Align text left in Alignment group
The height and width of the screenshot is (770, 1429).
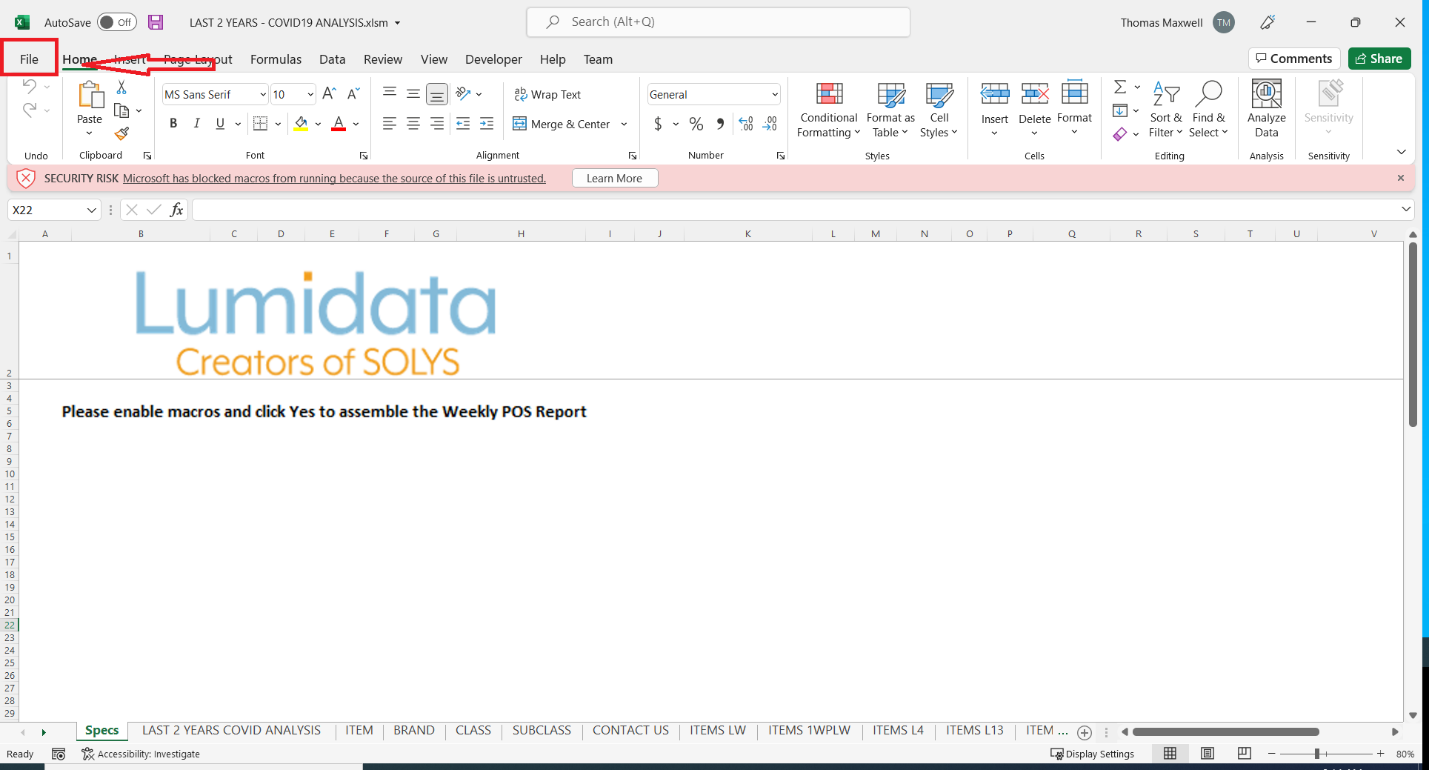pyautogui.click(x=389, y=124)
